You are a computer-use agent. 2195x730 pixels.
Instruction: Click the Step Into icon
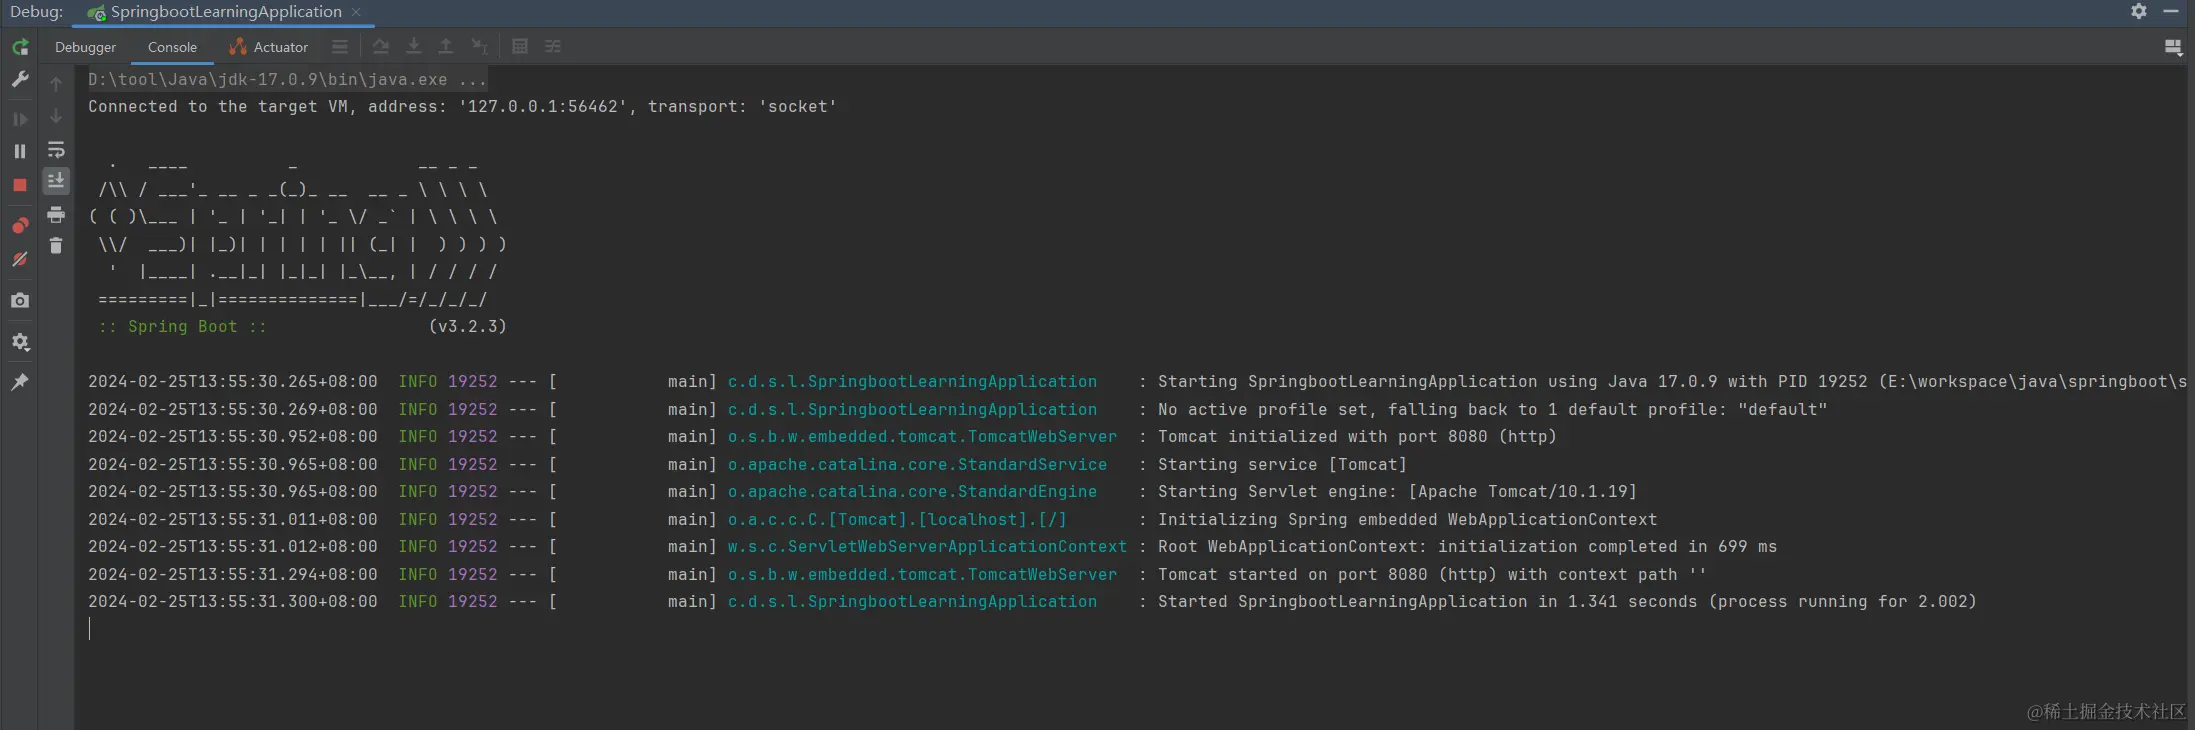coord(414,47)
